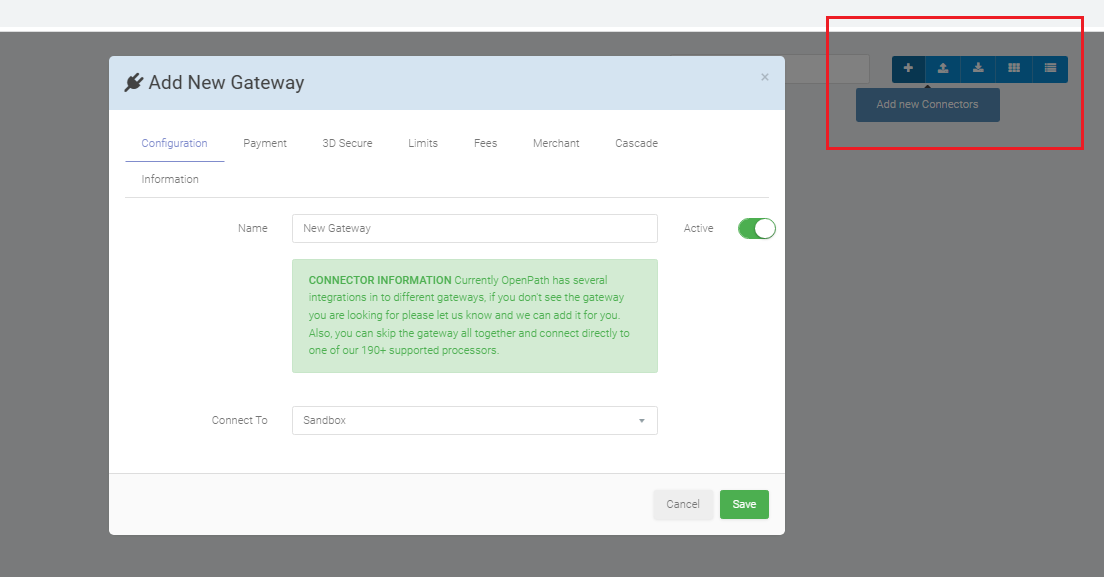
Task: Show the Information tab
Action: 170,179
